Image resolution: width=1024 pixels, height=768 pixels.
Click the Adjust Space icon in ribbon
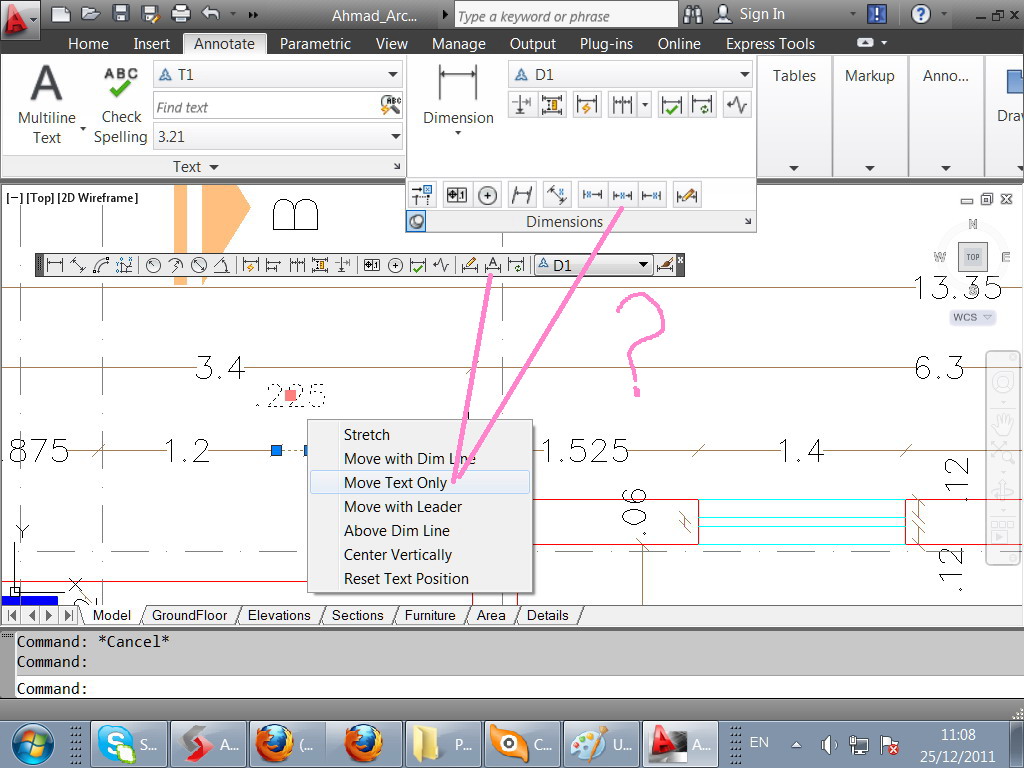click(x=552, y=104)
